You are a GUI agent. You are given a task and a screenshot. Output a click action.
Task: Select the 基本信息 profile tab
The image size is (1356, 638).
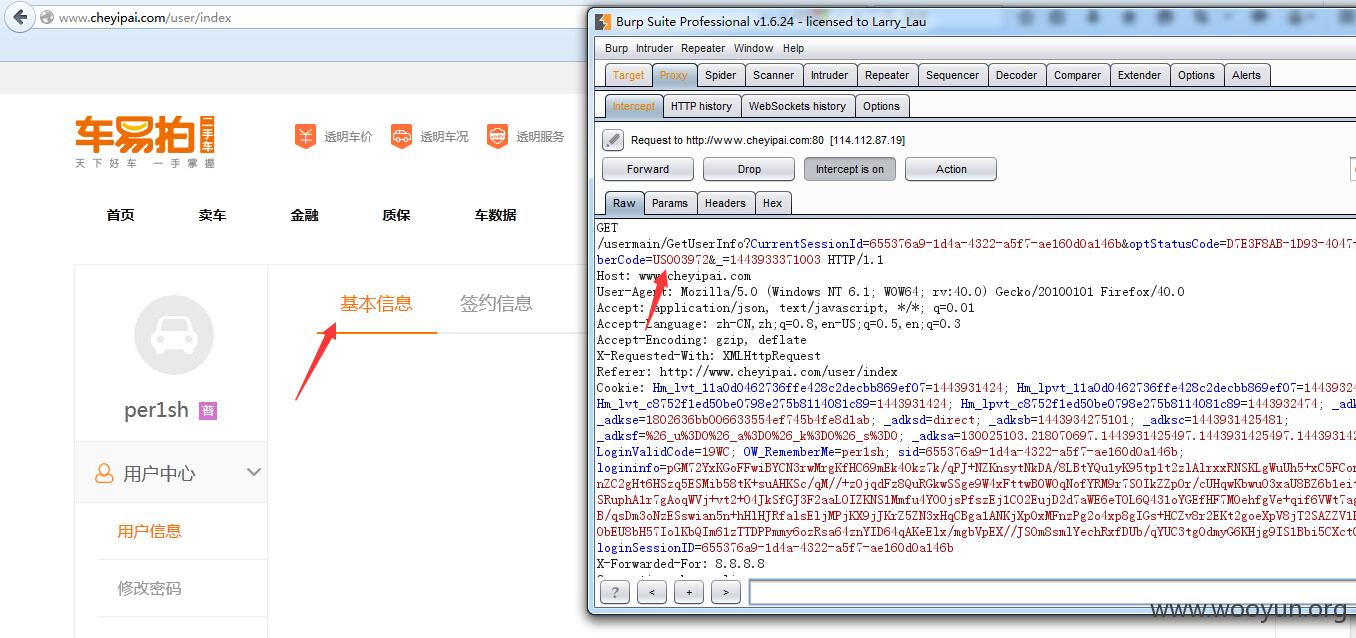(376, 304)
